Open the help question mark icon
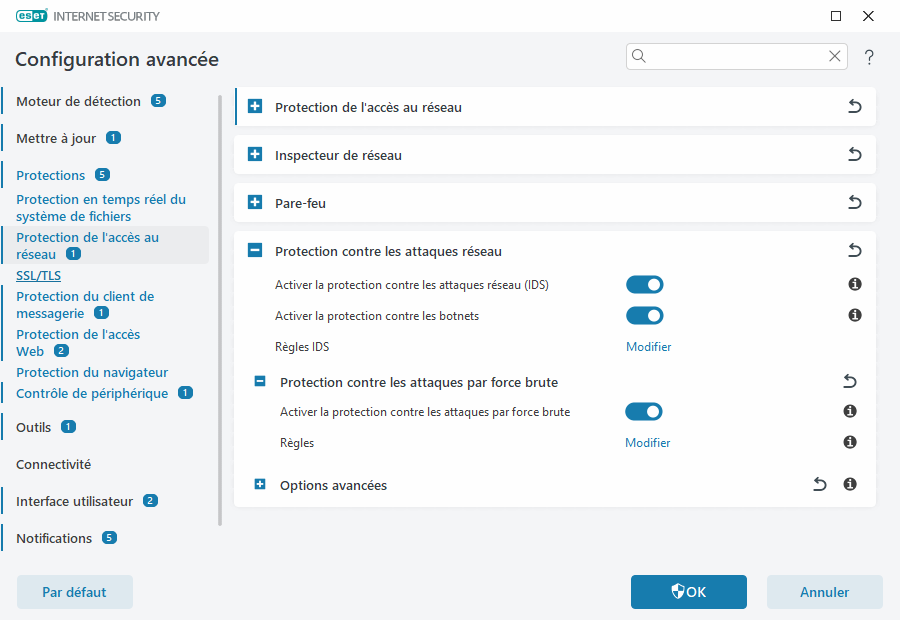The image size is (900, 620). (869, 56)
